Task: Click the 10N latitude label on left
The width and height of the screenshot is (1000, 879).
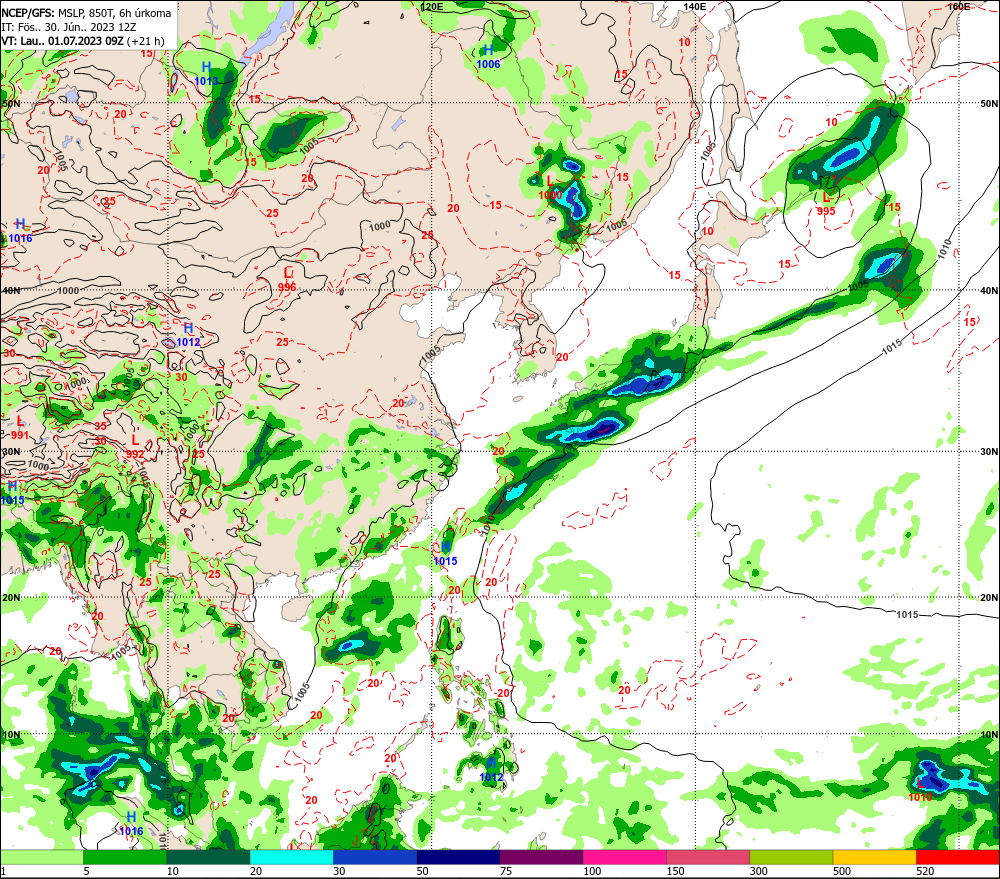Action: pyautogui.click(x=11, y=735)
